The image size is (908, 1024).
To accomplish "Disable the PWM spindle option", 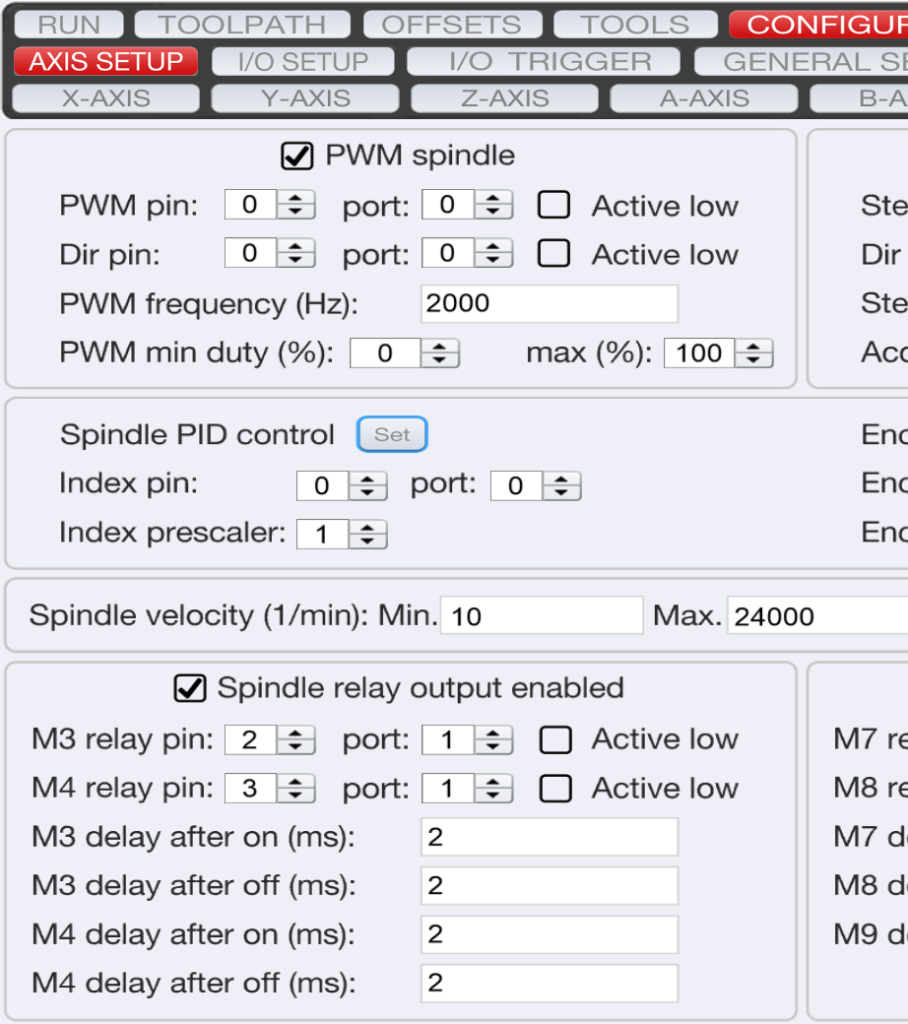I will [x=296, y=155].
